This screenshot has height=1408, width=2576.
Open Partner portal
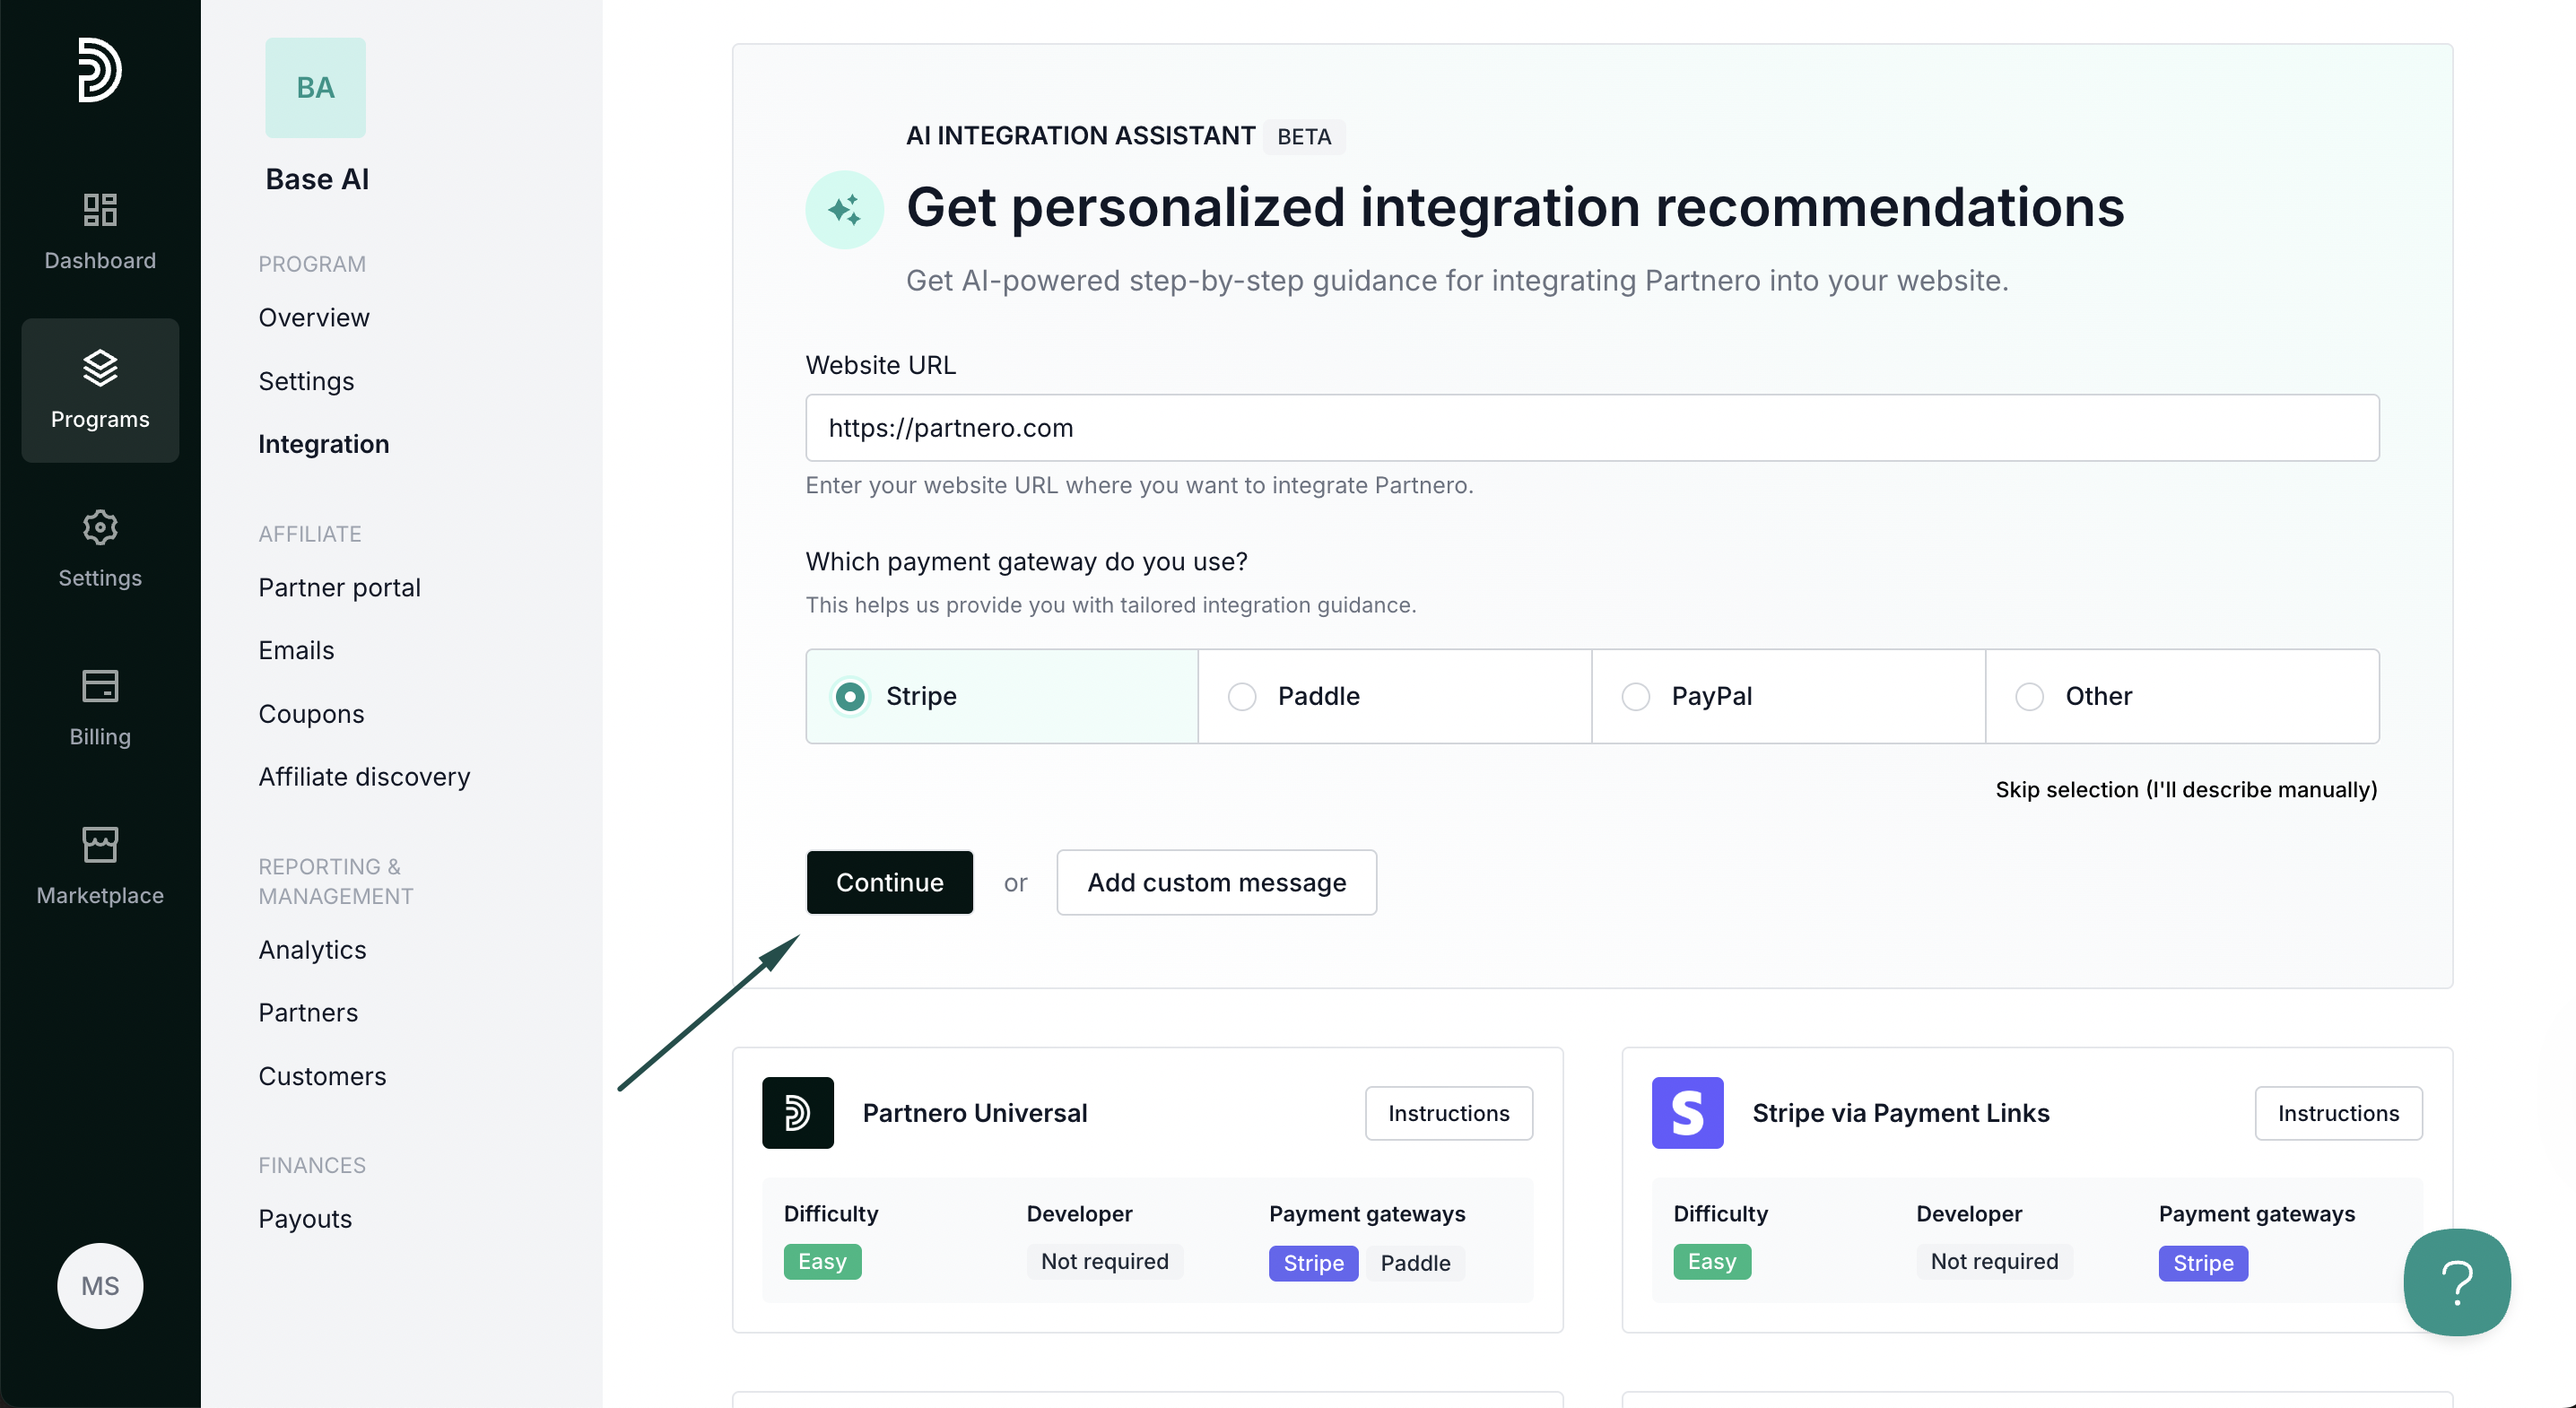pos(339,587)
